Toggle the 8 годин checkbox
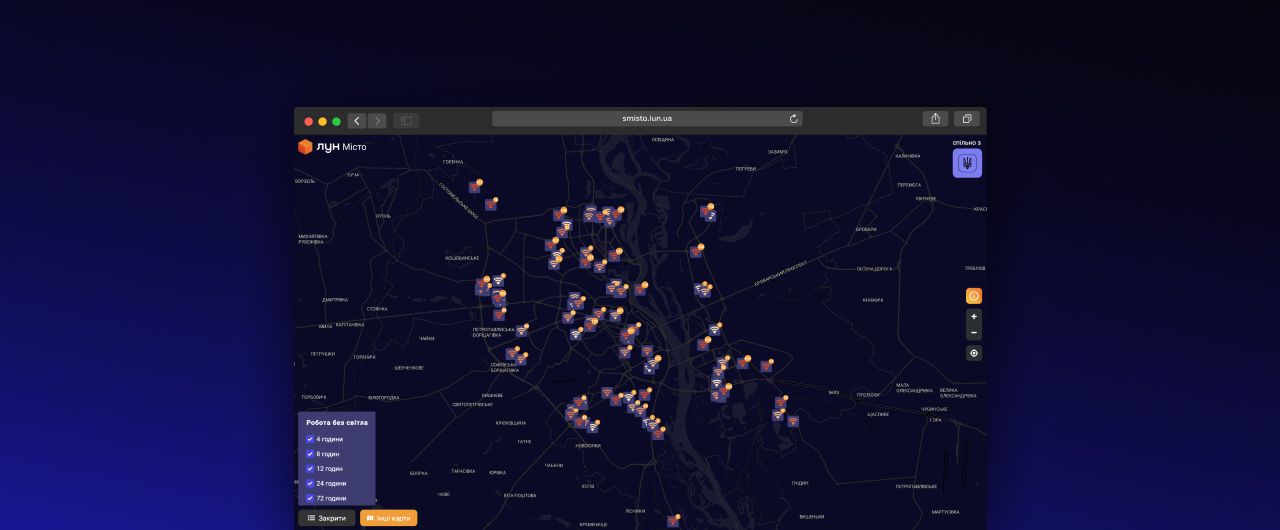This screenshot has height=530, width=1280. (x=310, y=454)
